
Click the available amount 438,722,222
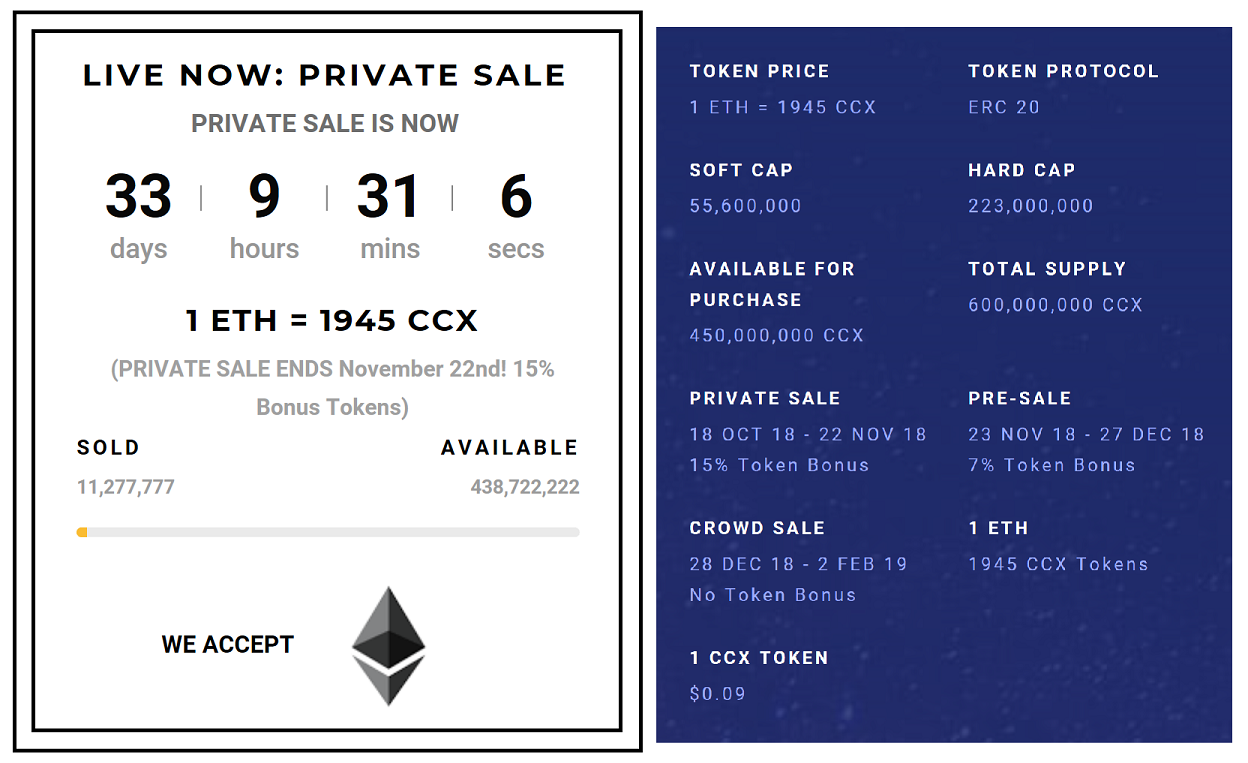(525, 488)
